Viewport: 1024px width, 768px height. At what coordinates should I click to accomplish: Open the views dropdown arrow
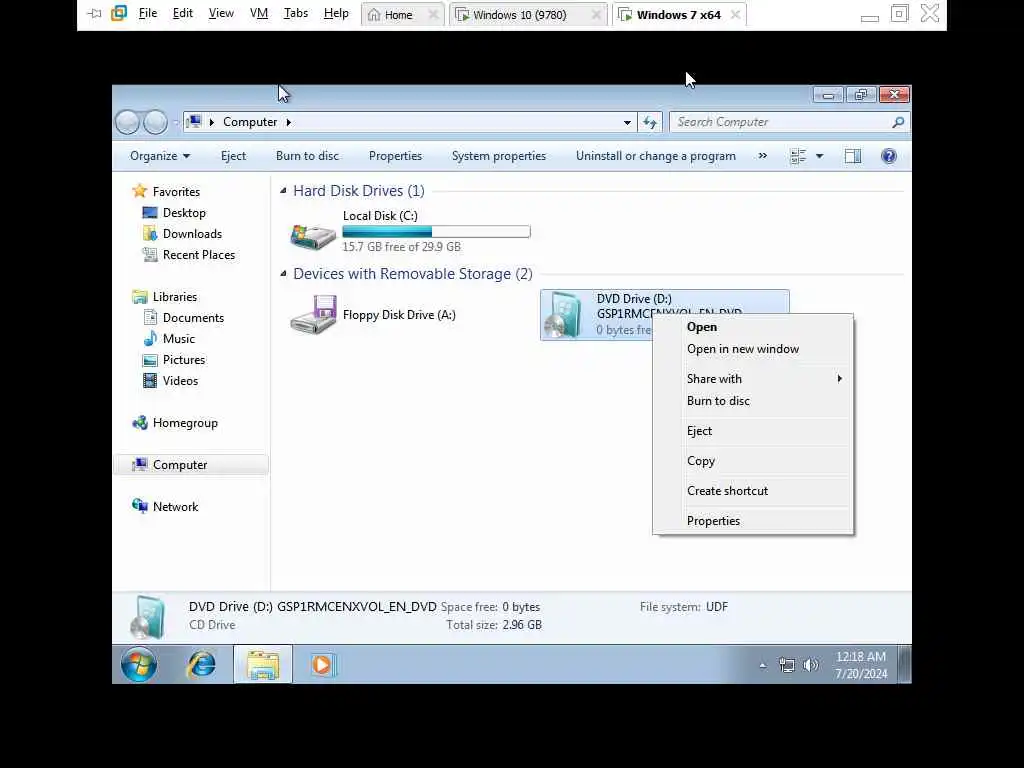click(x=820, y=156)
